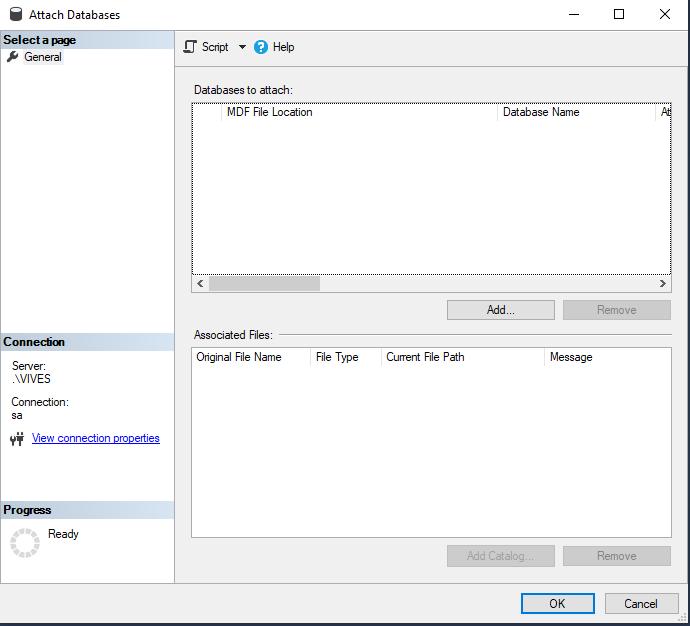
Task: Click the Current File Path column header
Action: (x=463, y=357)
